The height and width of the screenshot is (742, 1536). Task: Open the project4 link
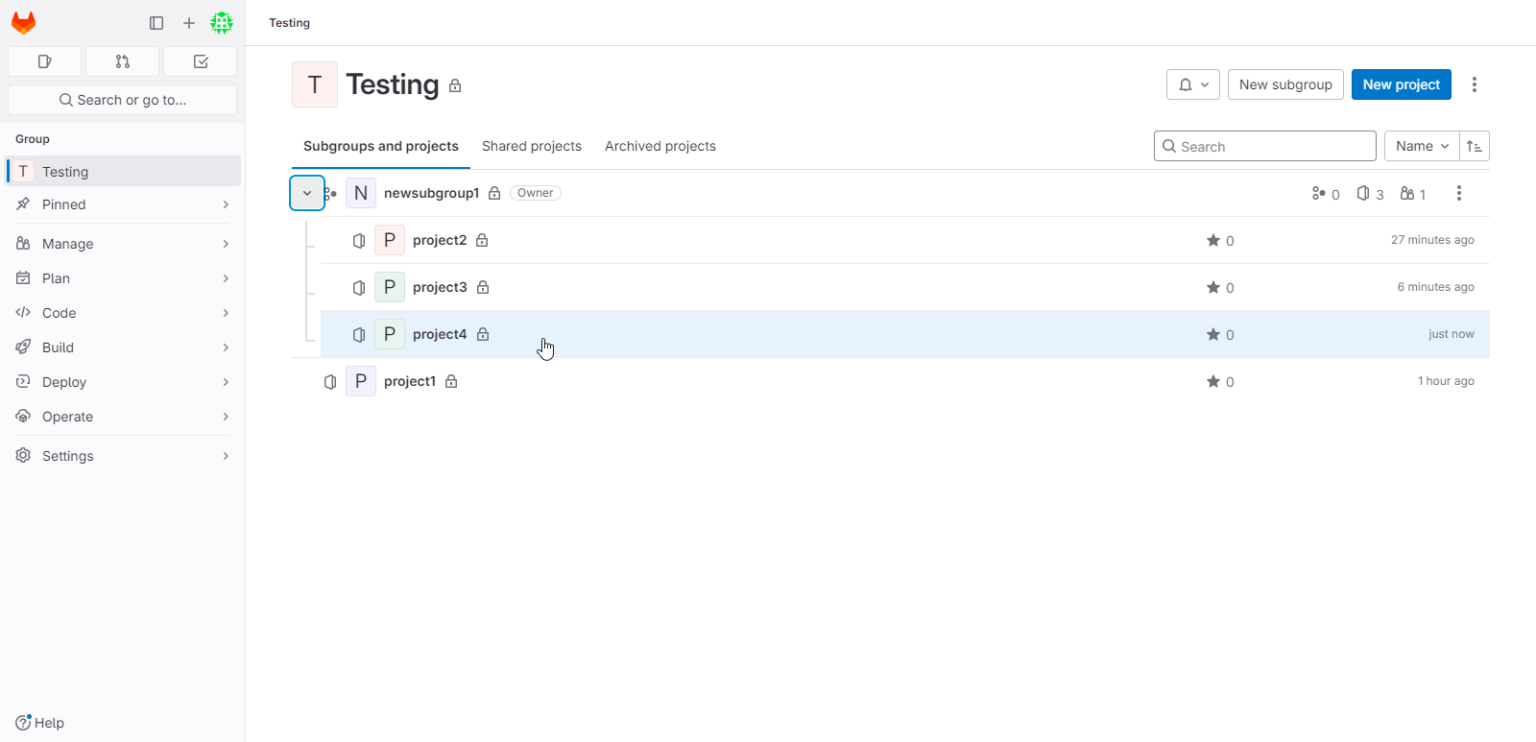439,334
